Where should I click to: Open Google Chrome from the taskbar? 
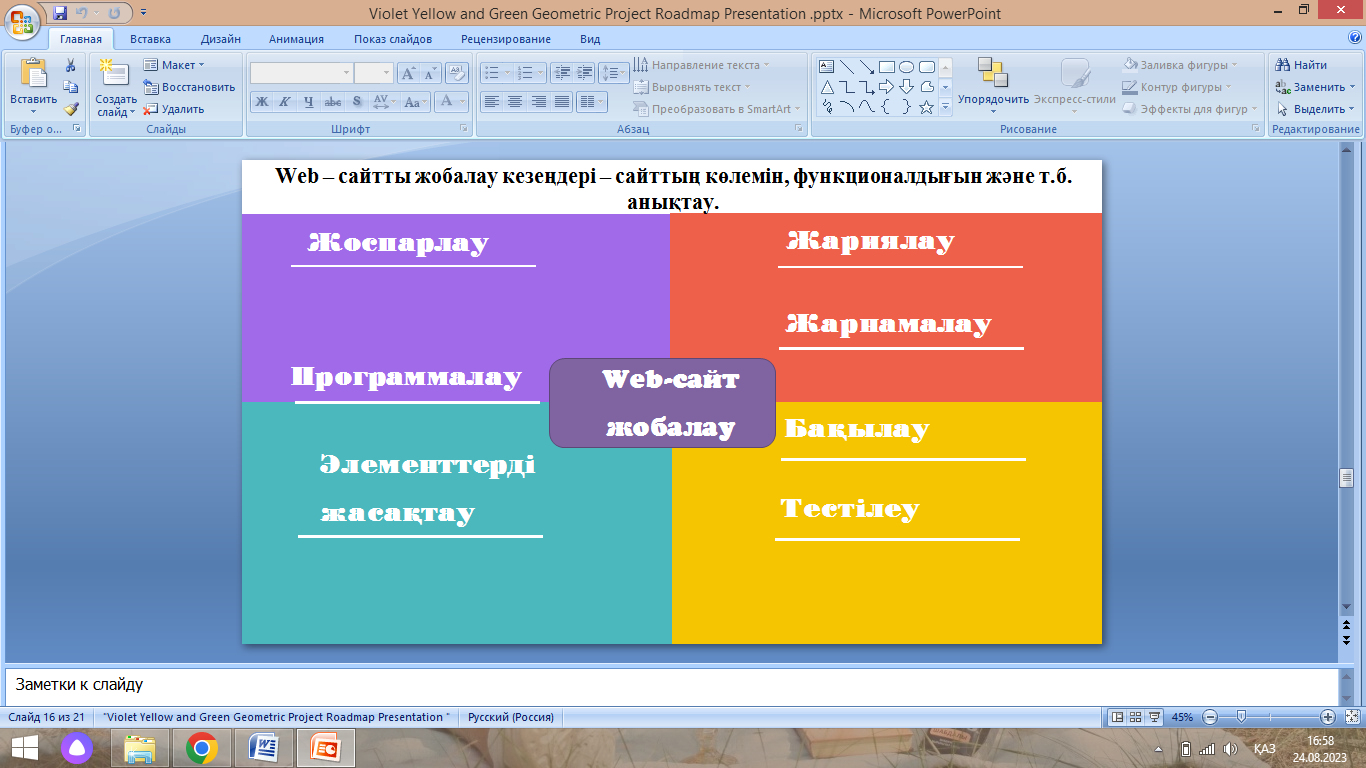pos(202,747)
